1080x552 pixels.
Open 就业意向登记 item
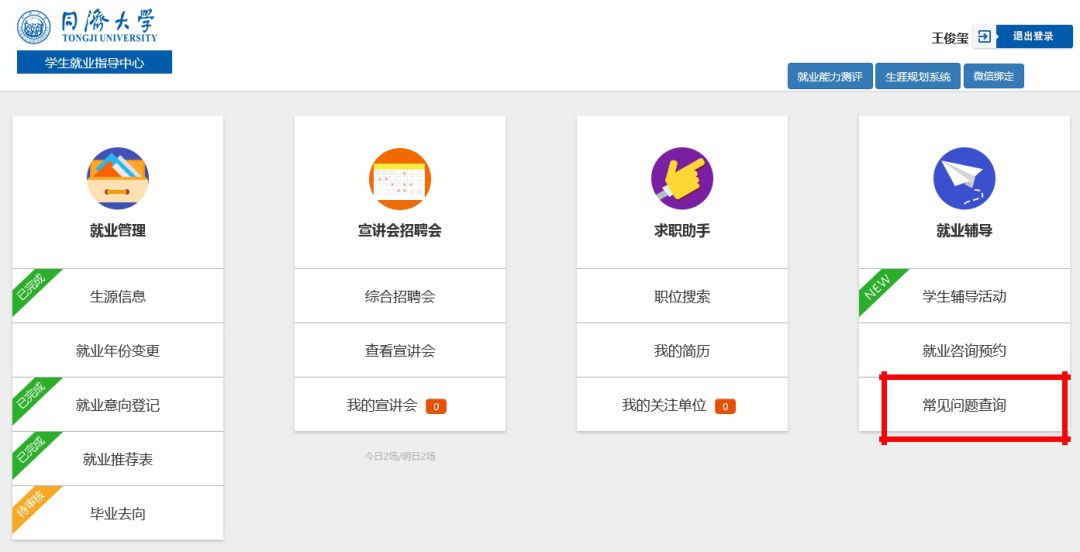[118, 405]
